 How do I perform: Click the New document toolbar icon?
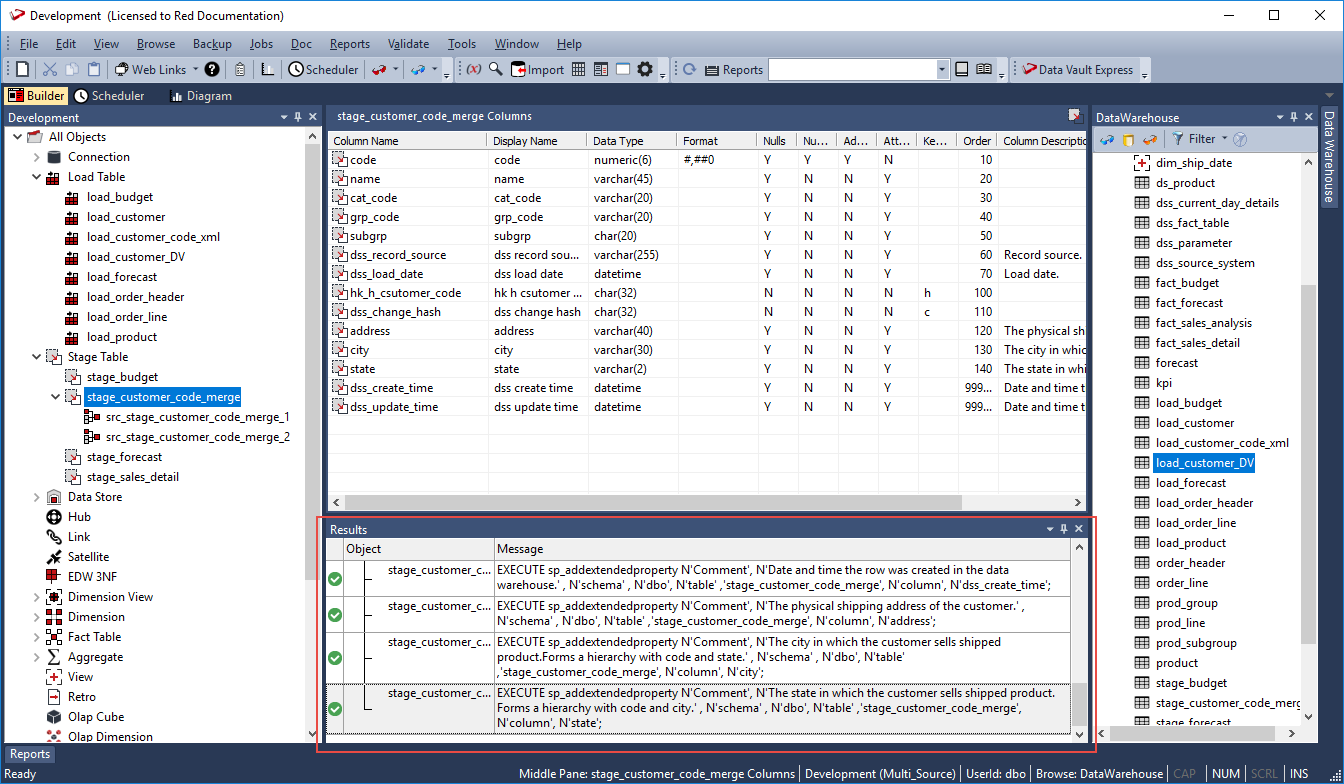click(22, 70)
